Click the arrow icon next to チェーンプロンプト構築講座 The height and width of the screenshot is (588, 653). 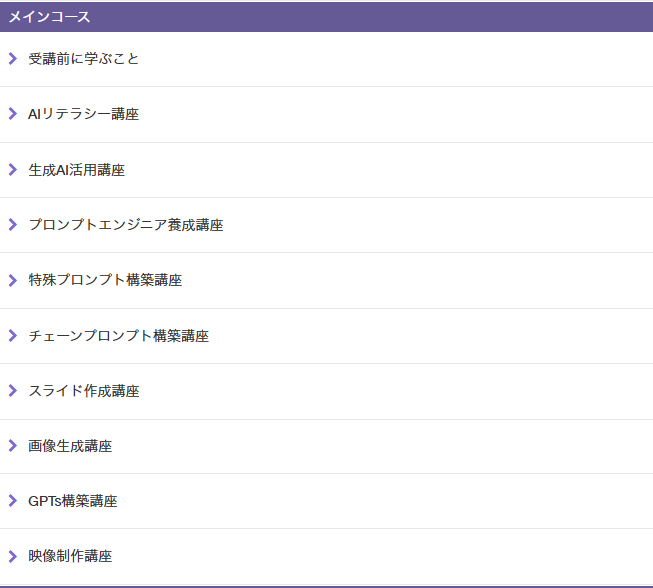pos(13,336)
